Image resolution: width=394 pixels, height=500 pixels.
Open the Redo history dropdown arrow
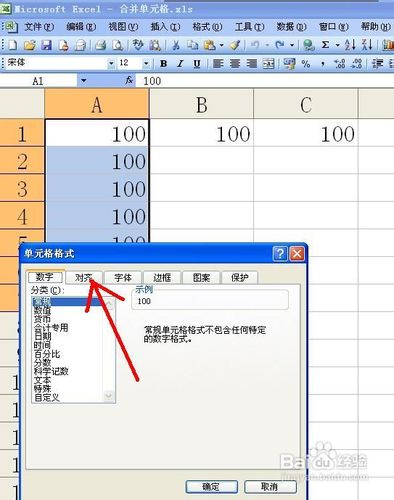(x=292, y=45)
